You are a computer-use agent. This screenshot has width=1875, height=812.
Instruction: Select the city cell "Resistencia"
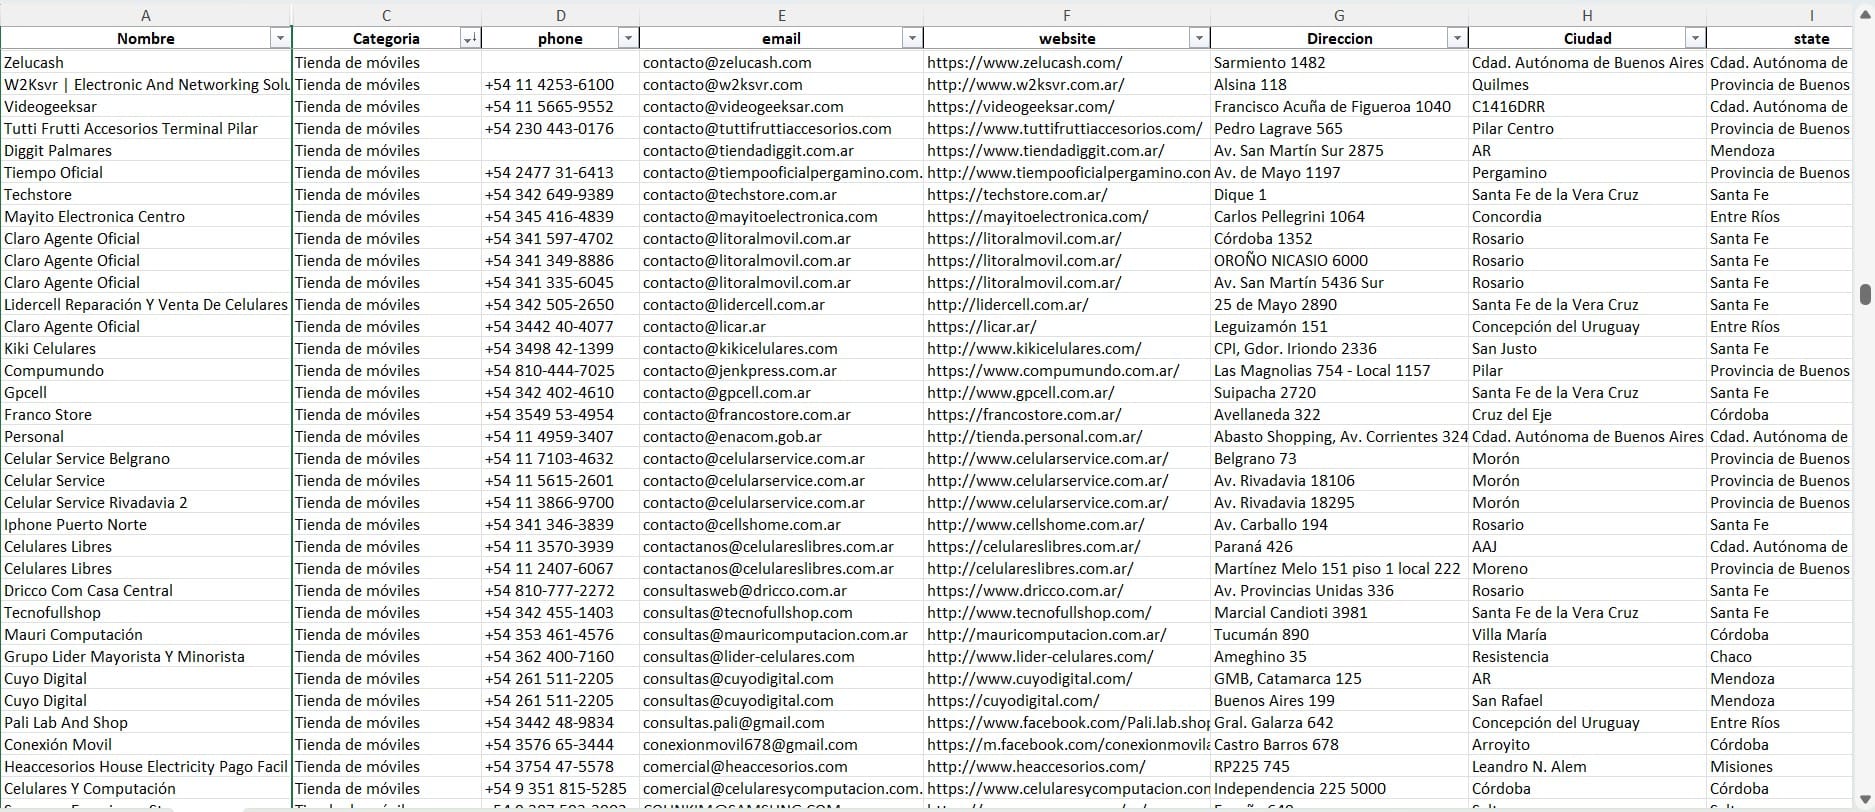point(1587,656)
